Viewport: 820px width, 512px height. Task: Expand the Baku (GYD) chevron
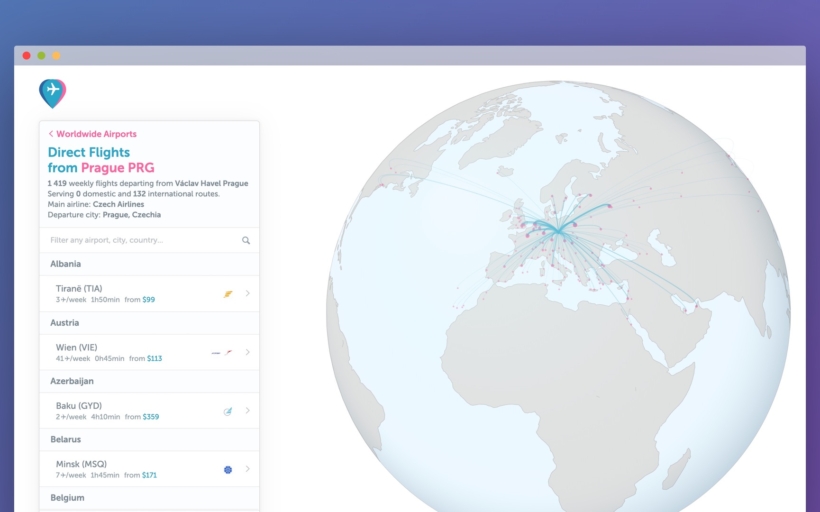[247, 411]
